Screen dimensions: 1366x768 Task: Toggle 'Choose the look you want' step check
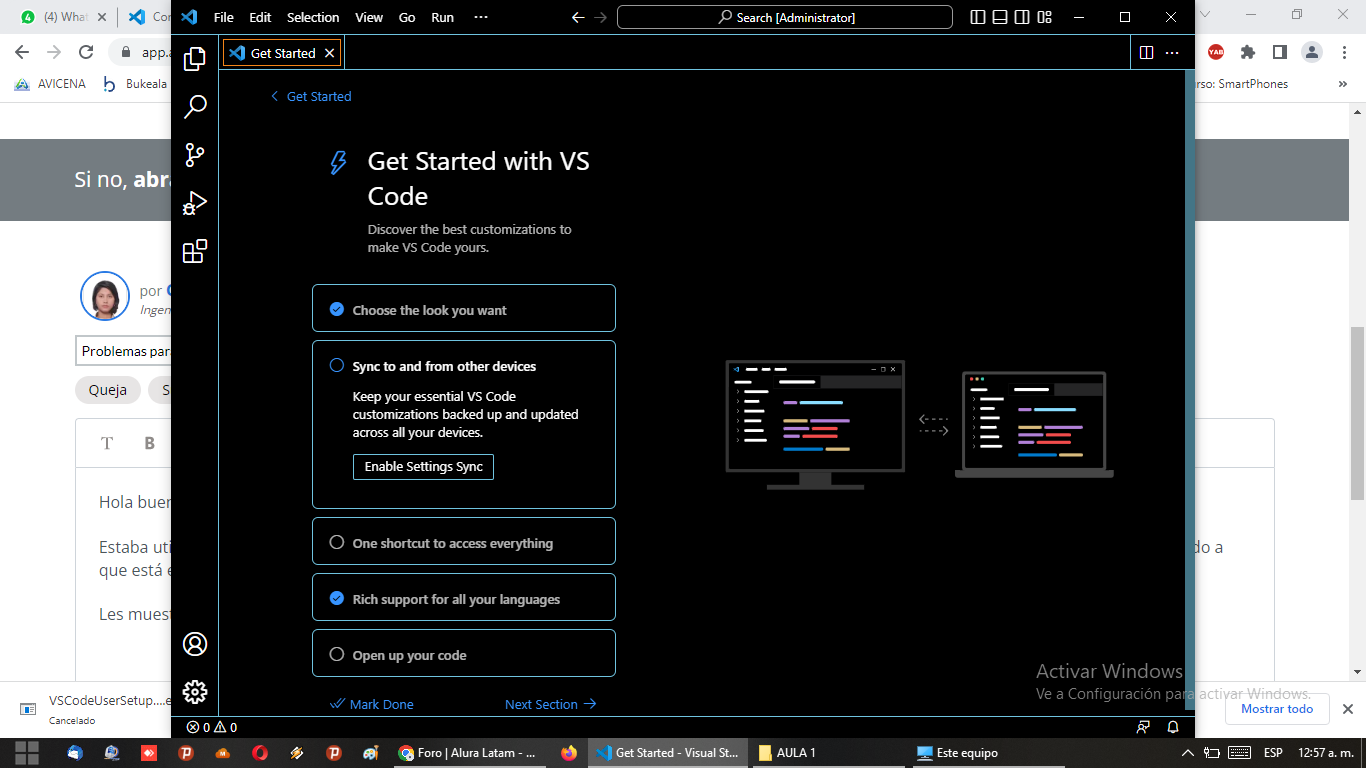point(337,309)
